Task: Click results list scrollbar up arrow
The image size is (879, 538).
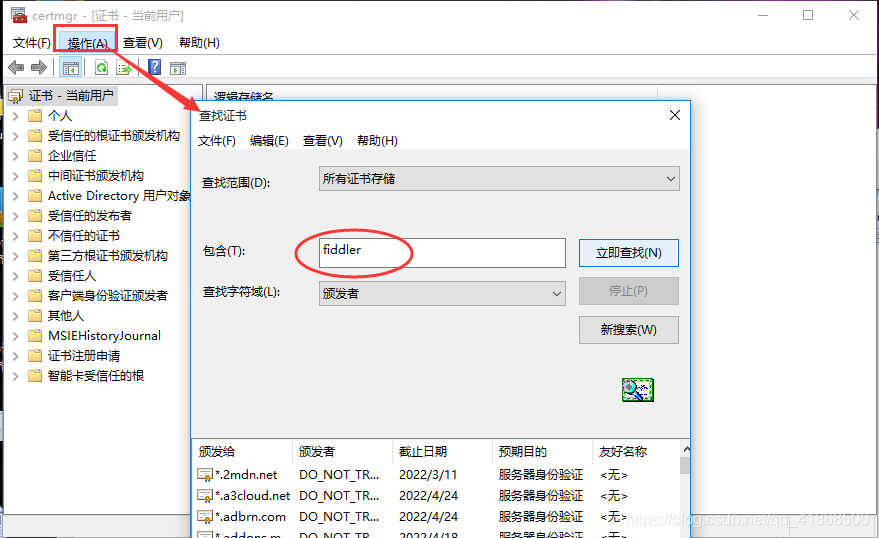Action: coord(686,449)
